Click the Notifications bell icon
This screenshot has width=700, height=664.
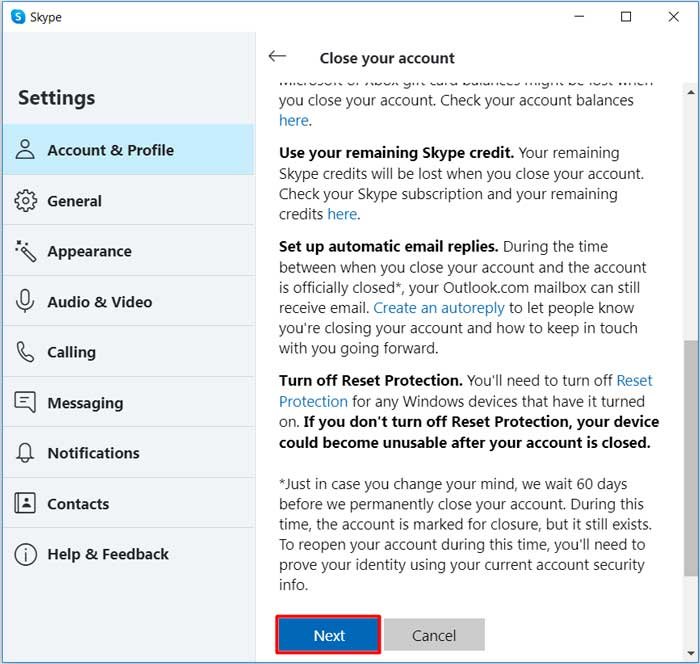[x=25, y=453]
